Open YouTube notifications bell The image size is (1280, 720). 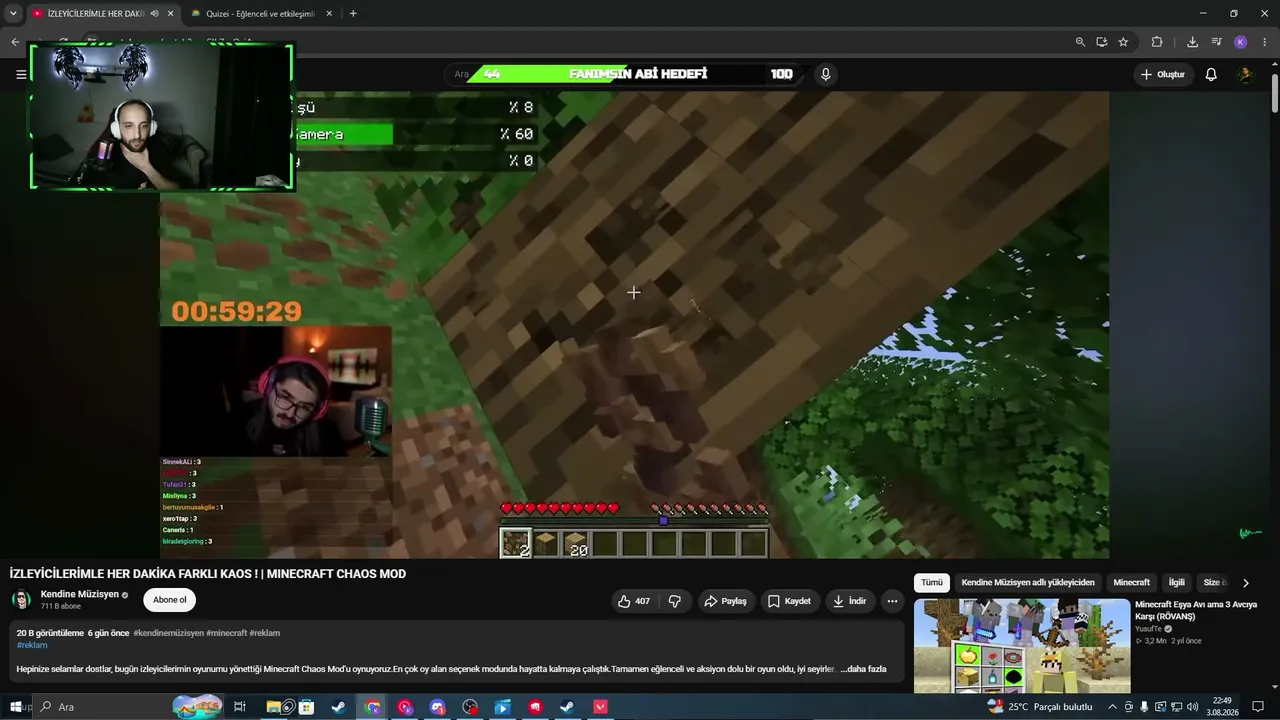1211,74
